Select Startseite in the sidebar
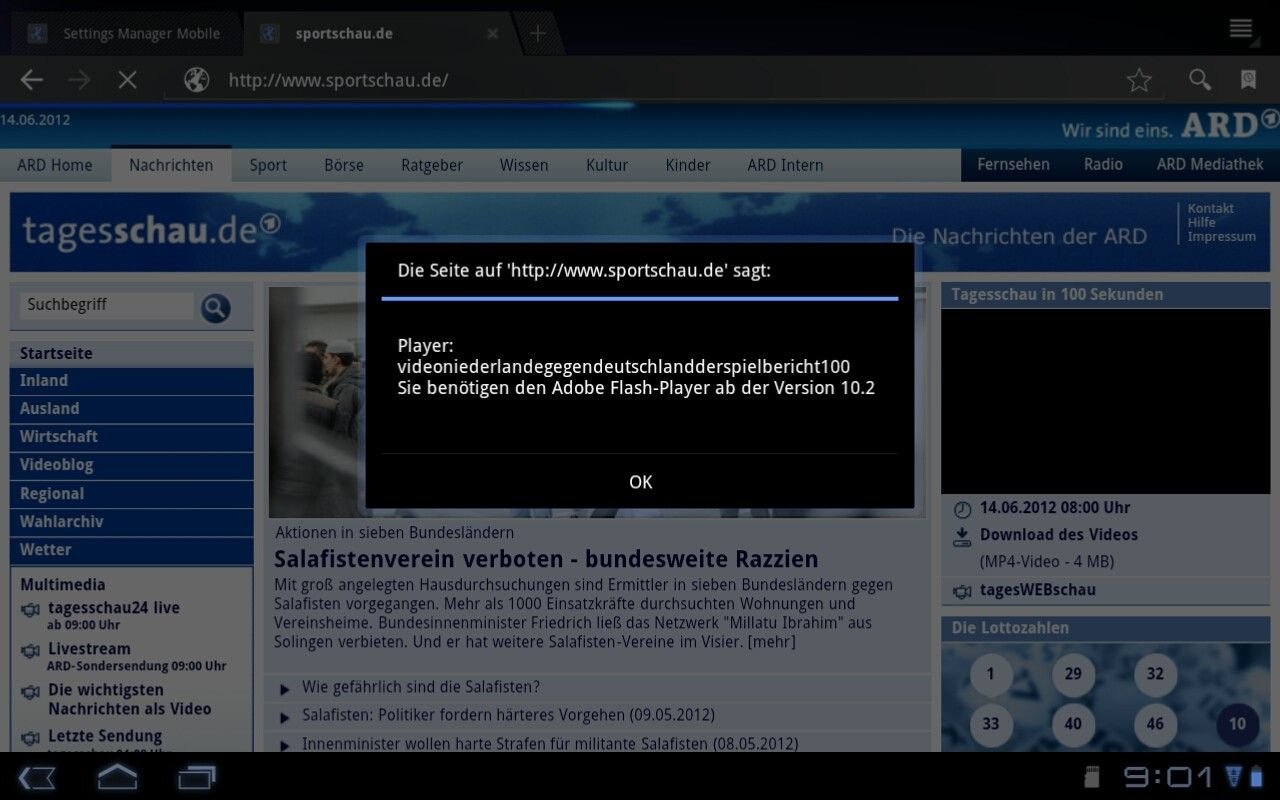The height and width of the screenshot is (800, 1280). point(131,353)
